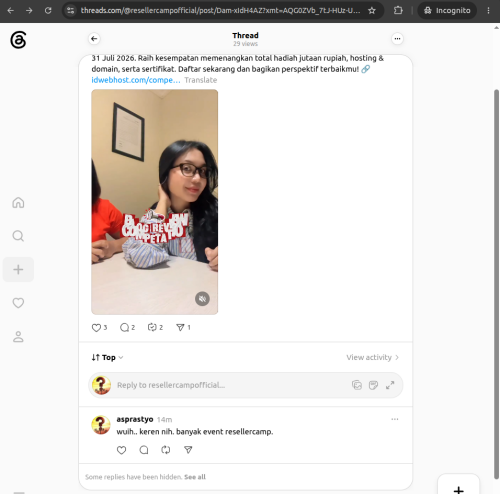The width and height of the screenshot is (500, 494).
Task: Open View activity
Action: (x=372, y=357)
